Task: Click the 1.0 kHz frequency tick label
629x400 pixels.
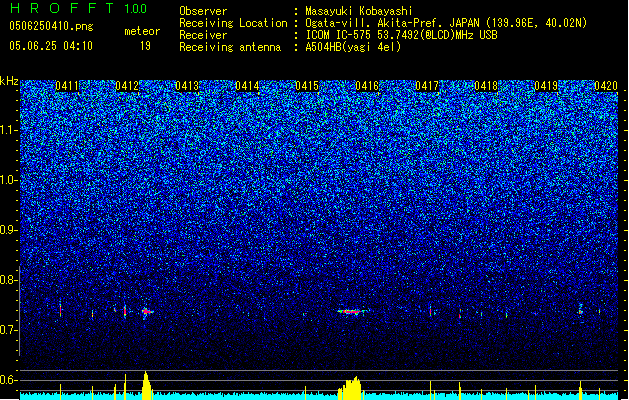Action: [x=9, y=180]
